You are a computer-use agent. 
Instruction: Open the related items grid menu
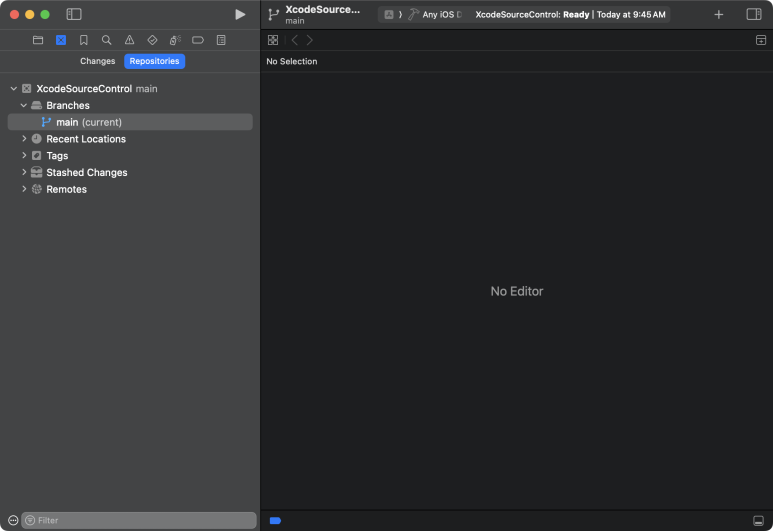tap(273, 40)
